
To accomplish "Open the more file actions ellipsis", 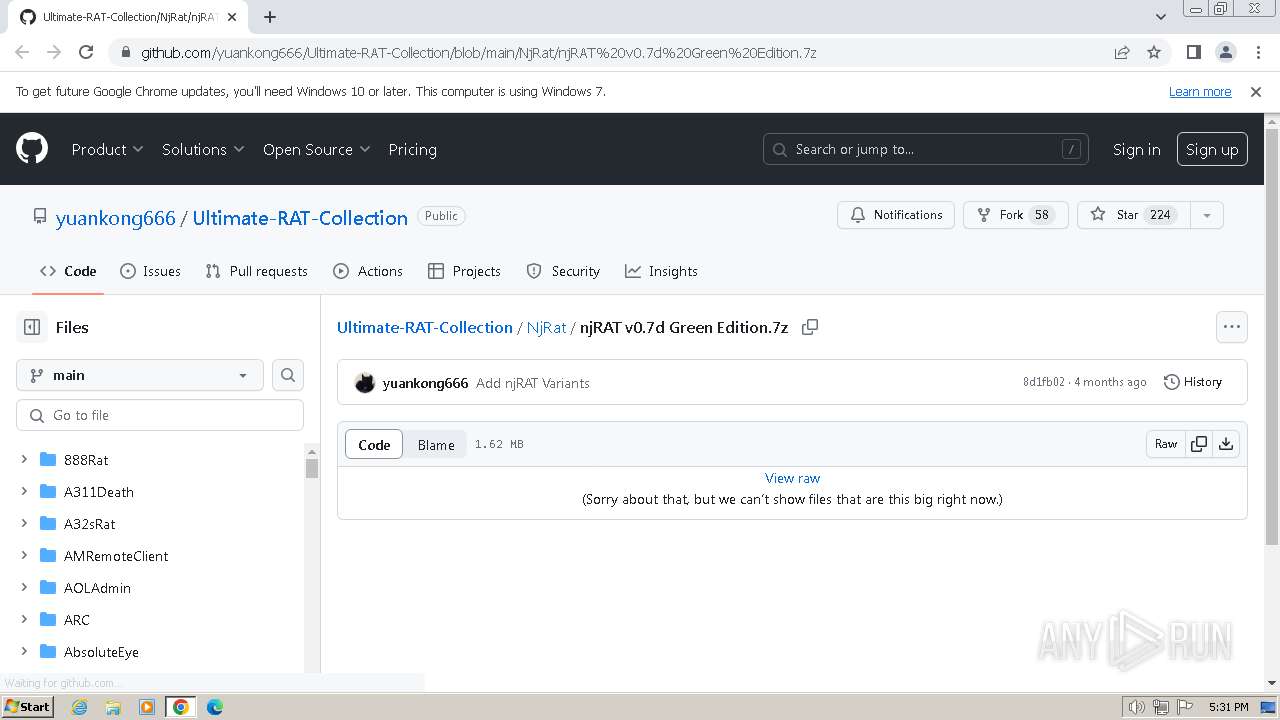I will (1231, 327).
